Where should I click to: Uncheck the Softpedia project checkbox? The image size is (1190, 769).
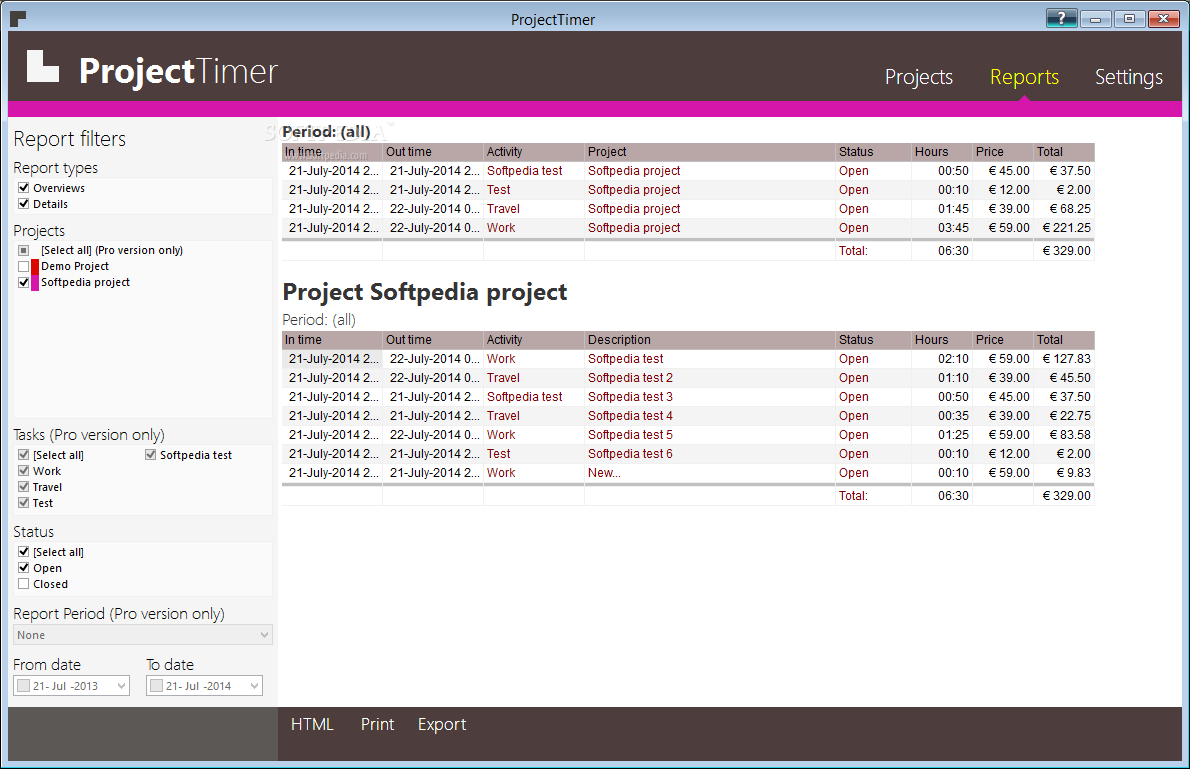(24, 282)
